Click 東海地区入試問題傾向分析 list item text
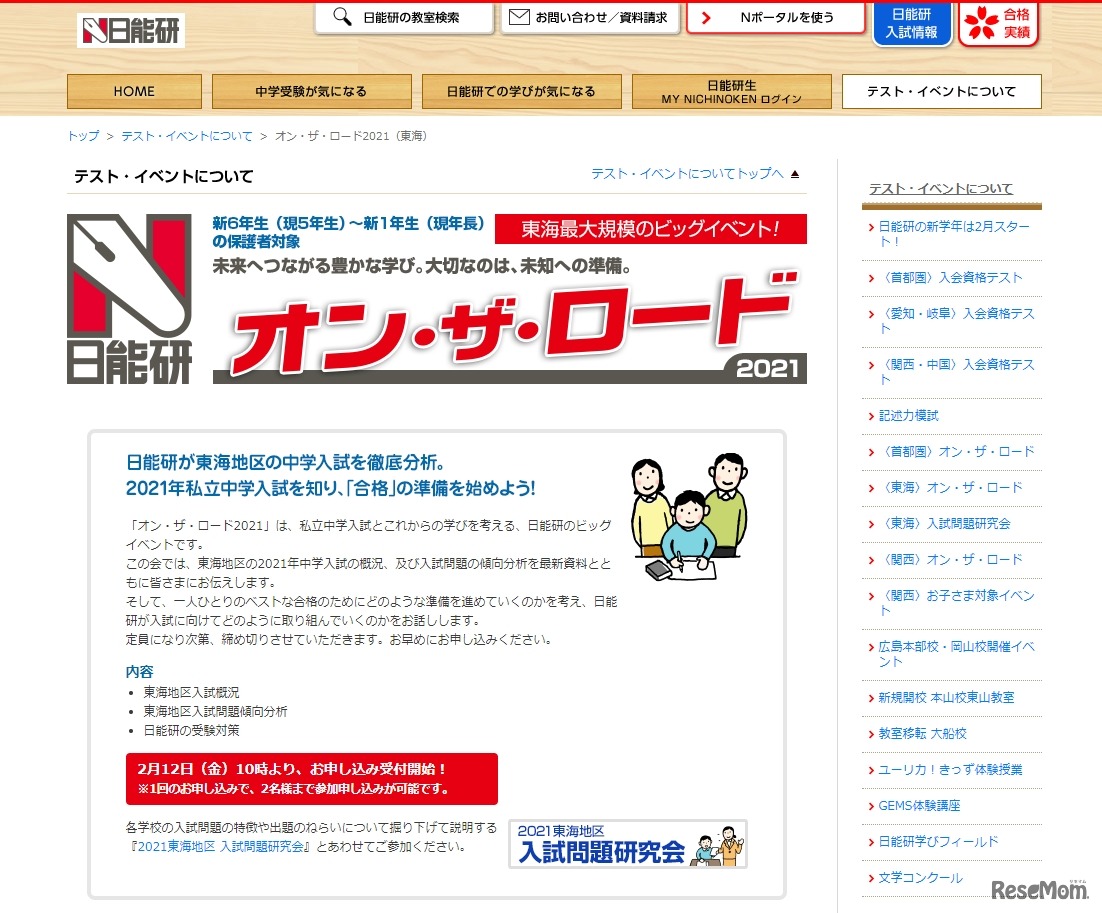Image resolution: width=1102 pixels, height=913 pixels. coord(215,711)
